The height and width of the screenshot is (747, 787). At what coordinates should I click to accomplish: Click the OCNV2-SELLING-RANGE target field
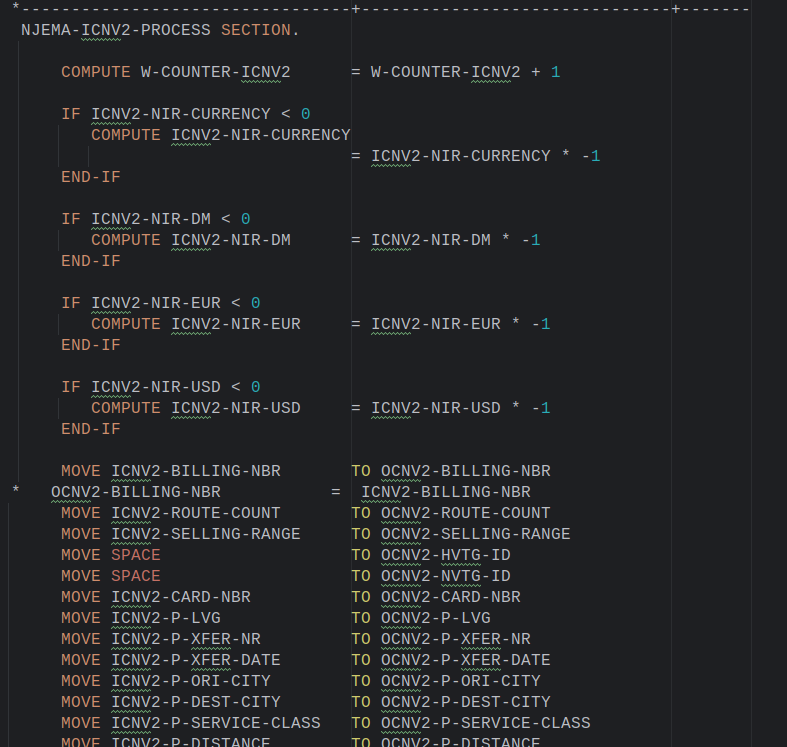coord(475,534)
